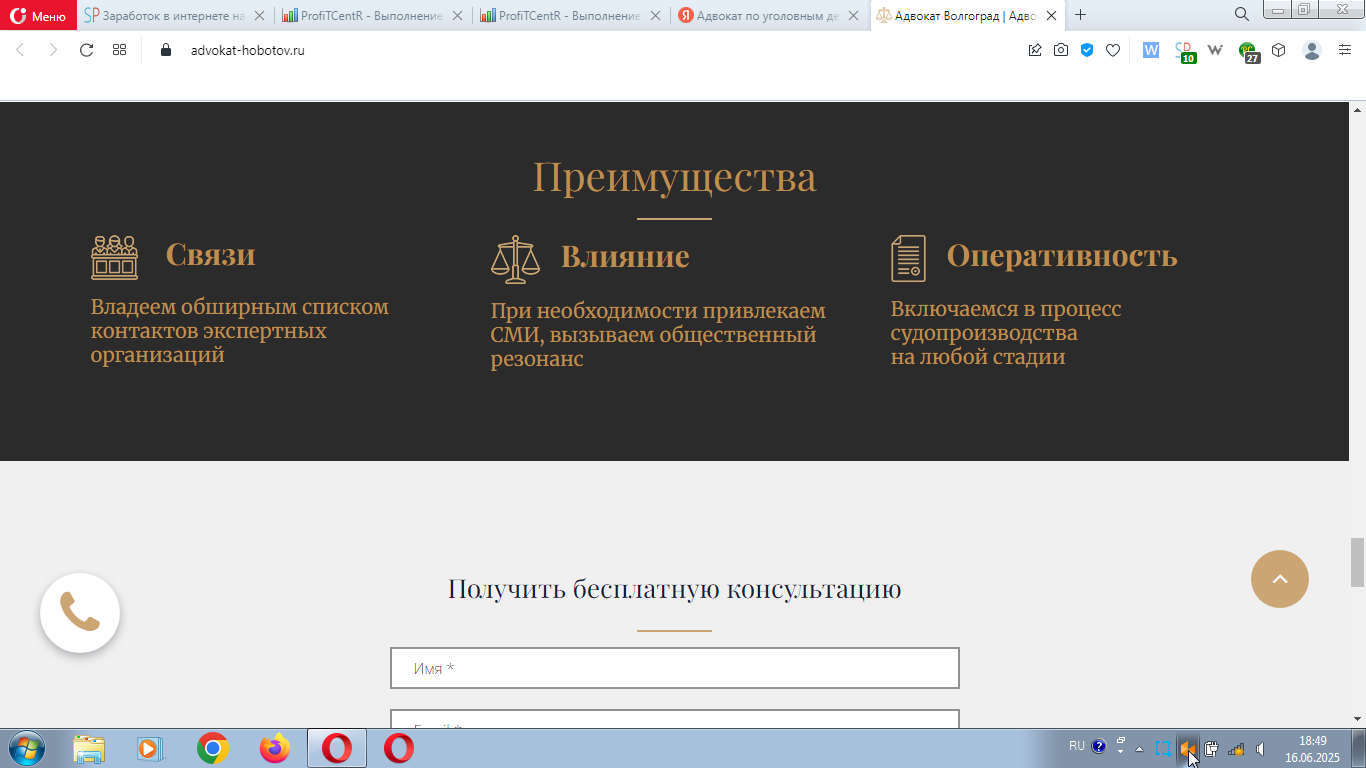Click the Opera account profile icon

[x=1312, y=50]
